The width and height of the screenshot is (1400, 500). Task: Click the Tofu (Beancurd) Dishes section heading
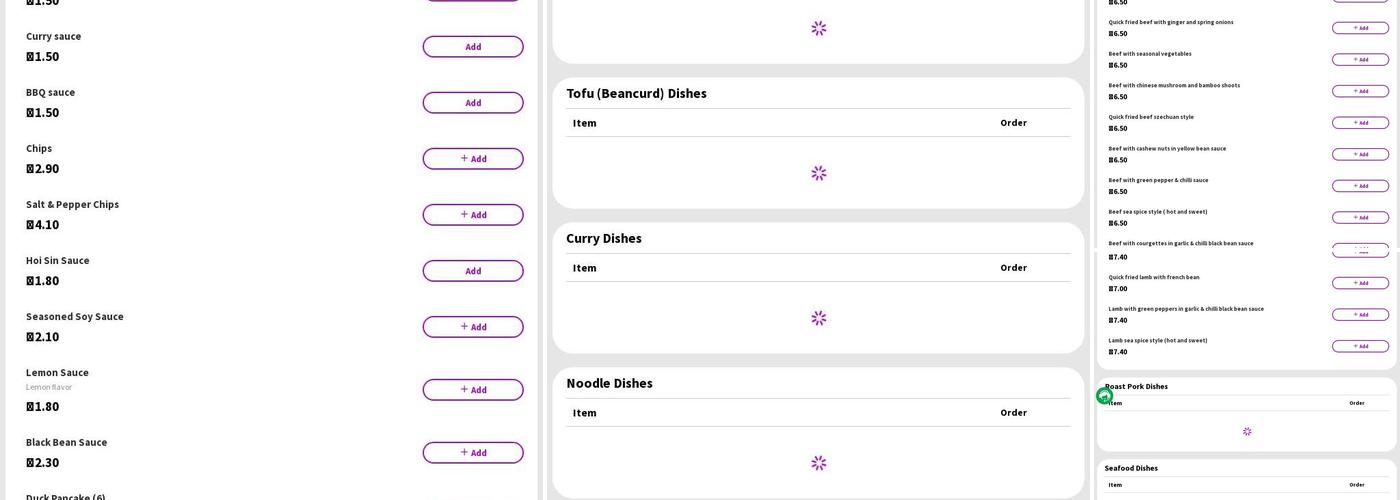point(636,93)
